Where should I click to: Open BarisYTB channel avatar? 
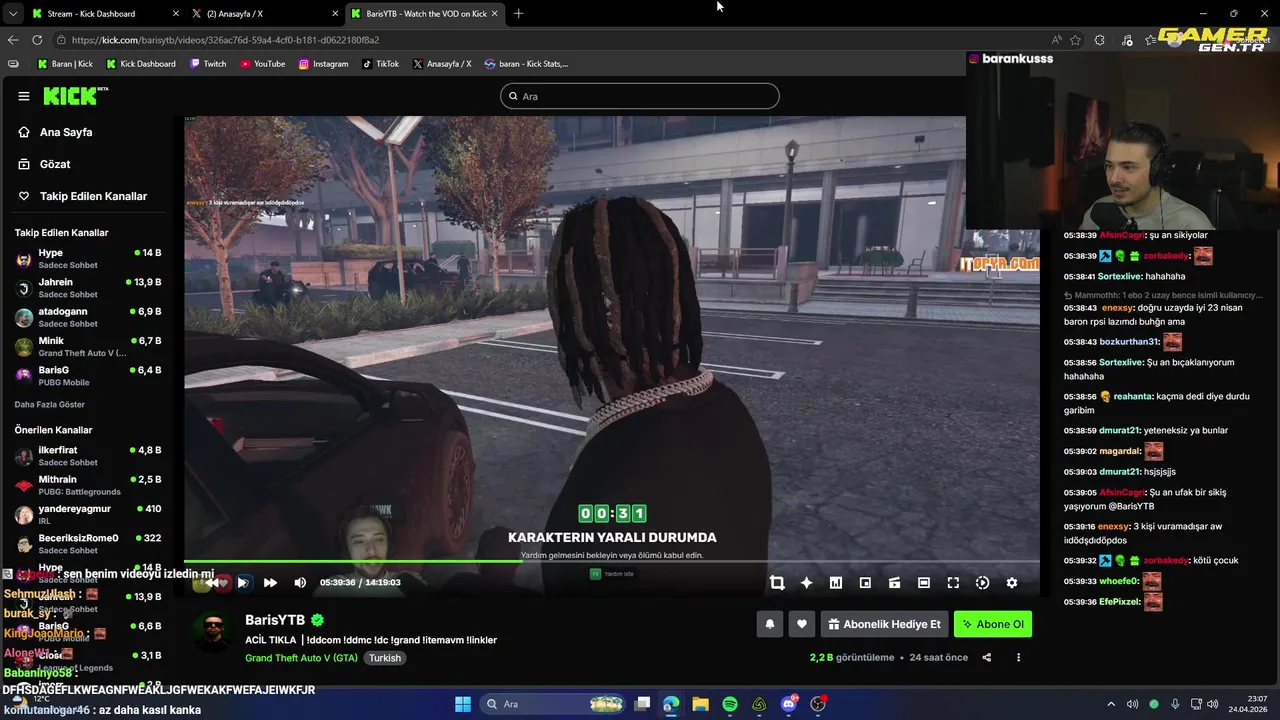[x=213, y=633]
